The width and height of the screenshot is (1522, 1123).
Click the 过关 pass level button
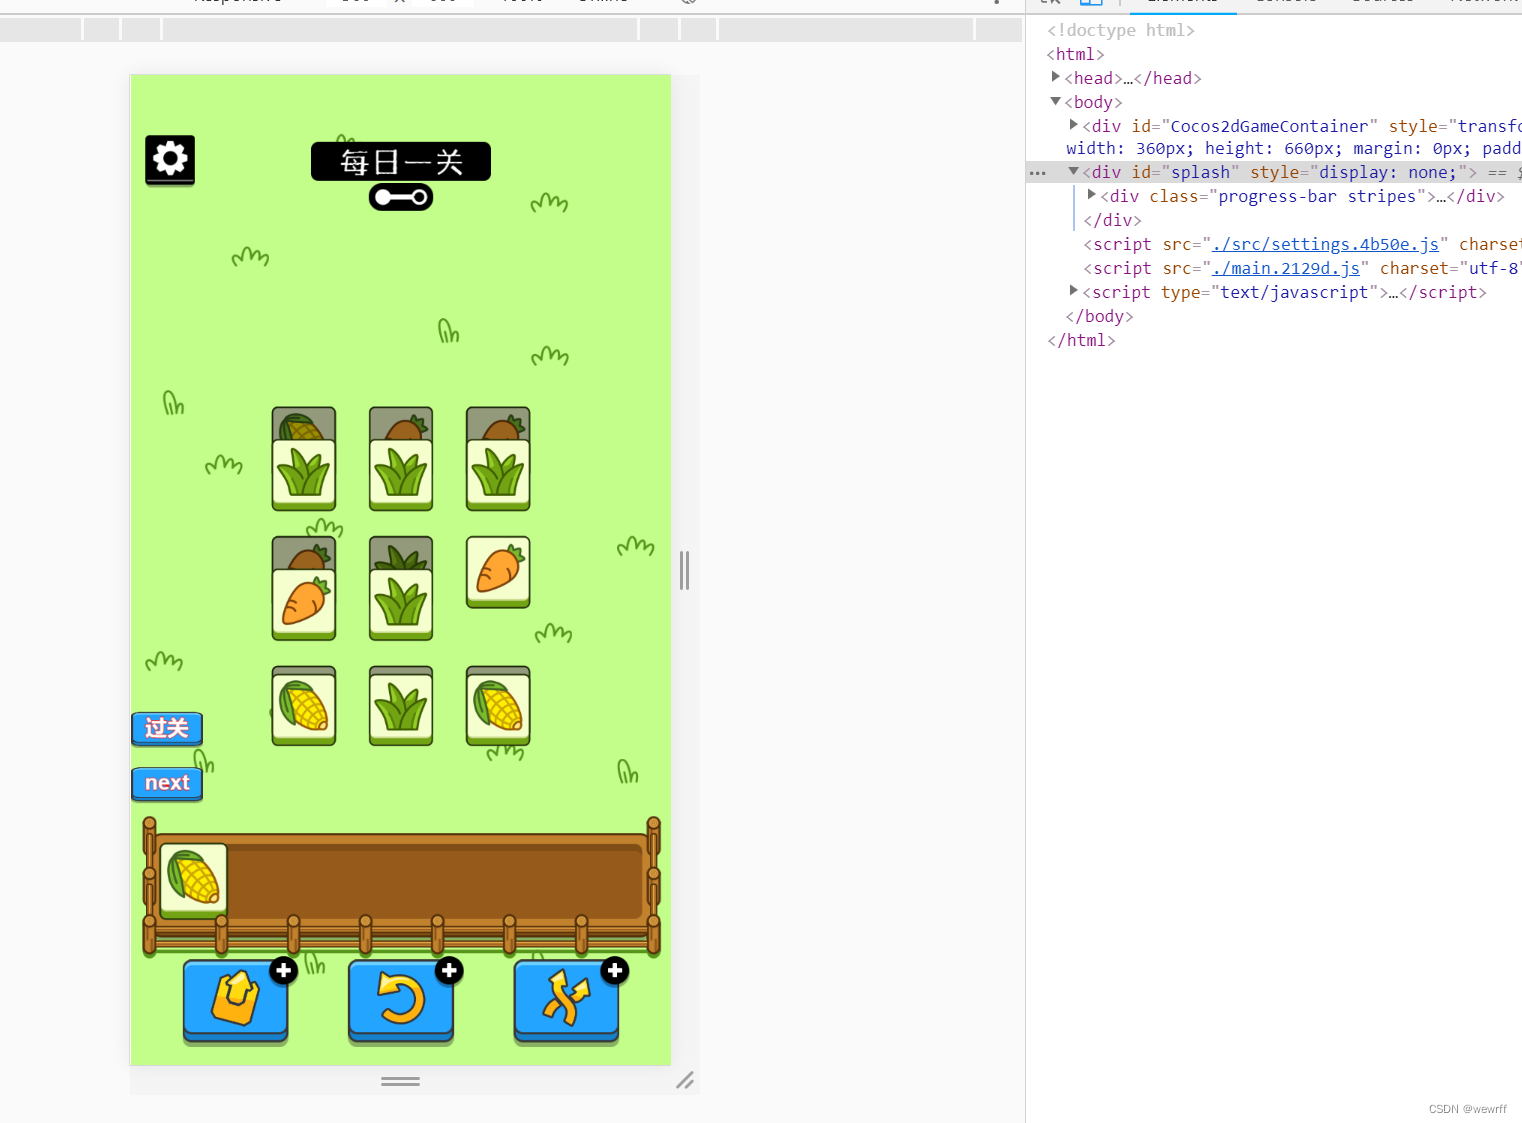(x=167, y=728)
